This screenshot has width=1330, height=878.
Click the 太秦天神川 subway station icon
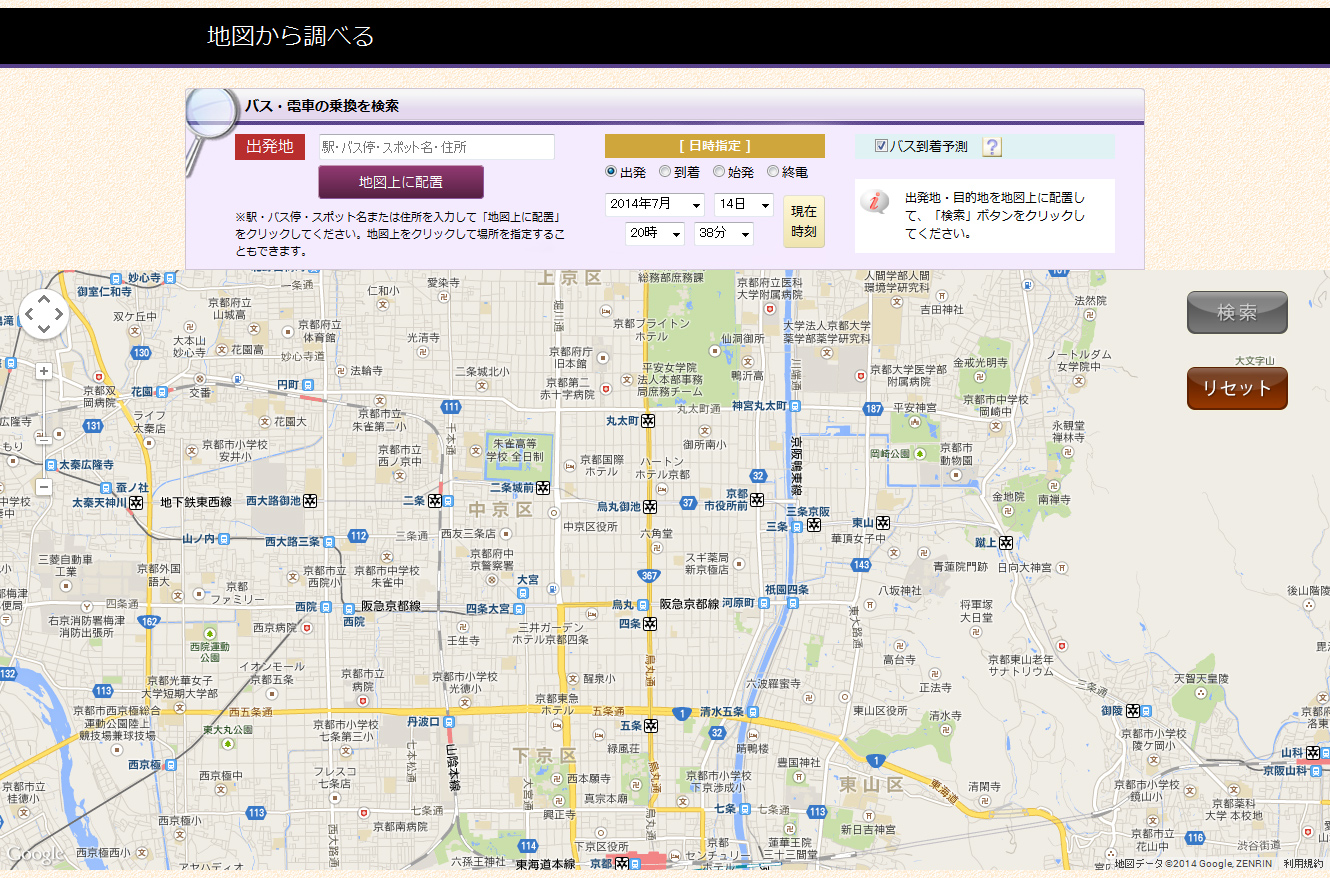click(x=136, y=502)
